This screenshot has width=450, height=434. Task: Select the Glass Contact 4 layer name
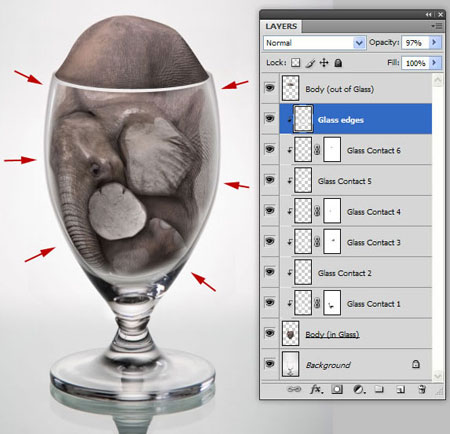tap(373, 212)
